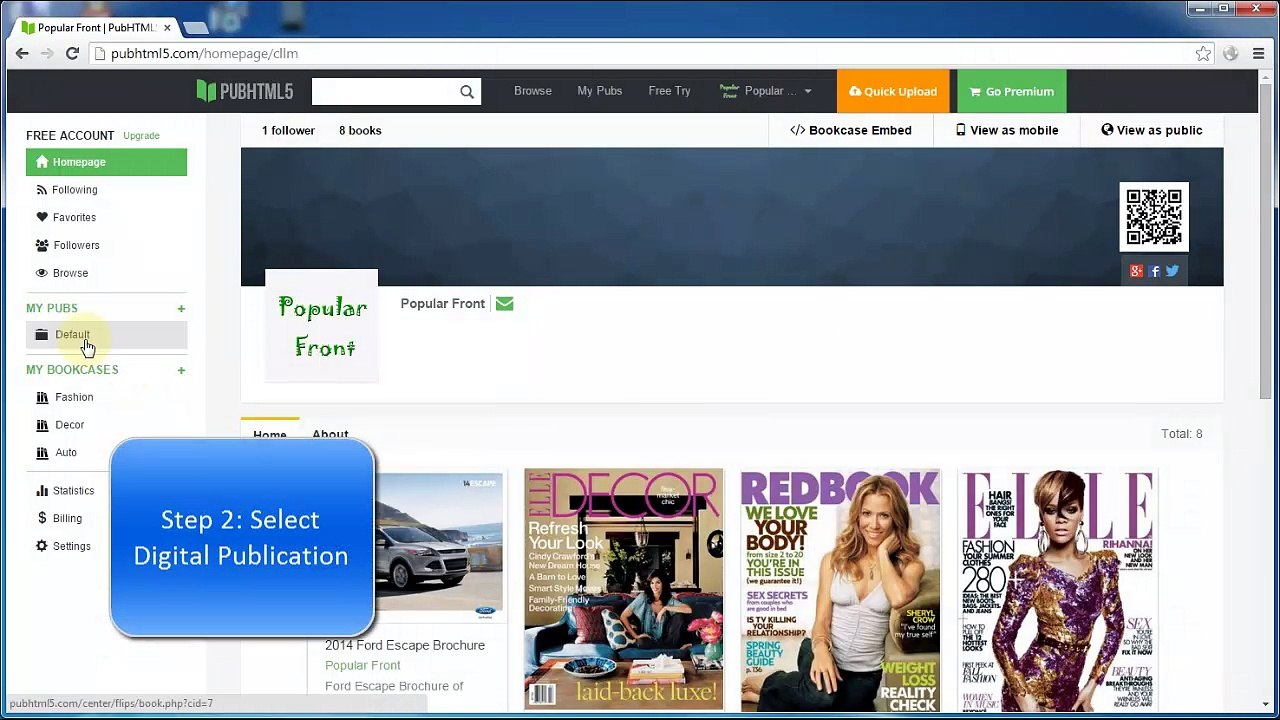
Task: Open Statistics in the sidebar
Action: [73, 491]
